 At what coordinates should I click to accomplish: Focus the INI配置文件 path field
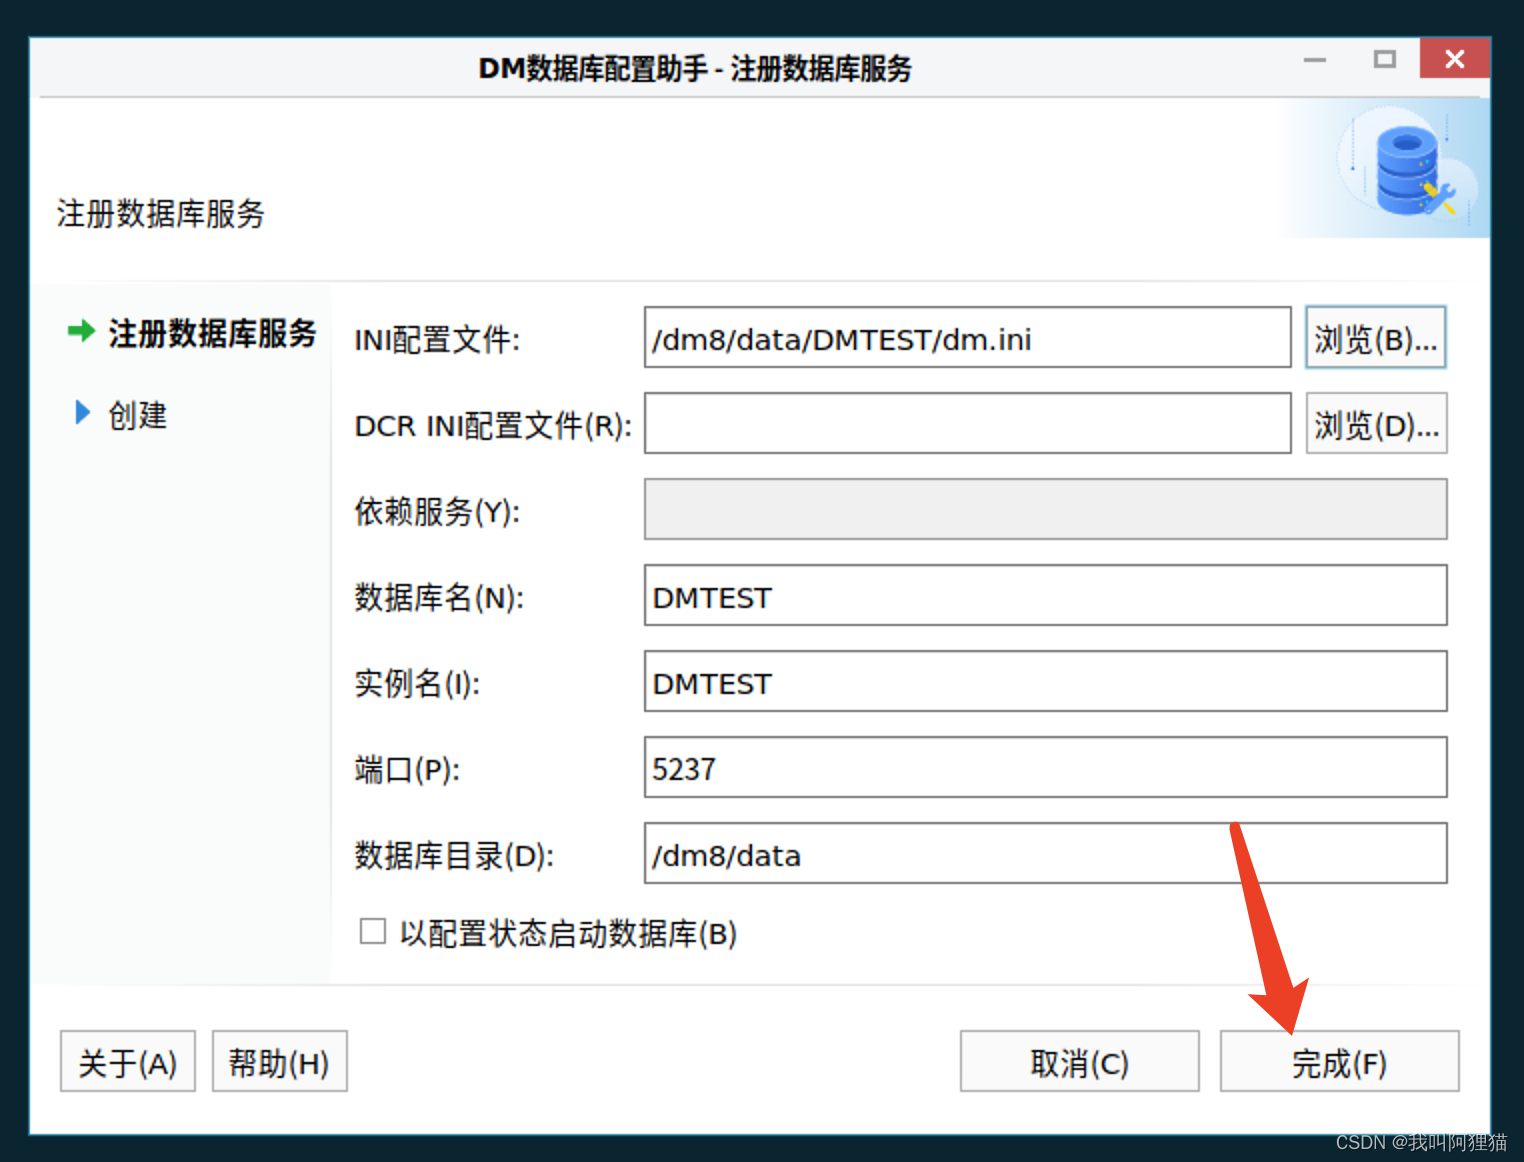(x=967, y=338)
